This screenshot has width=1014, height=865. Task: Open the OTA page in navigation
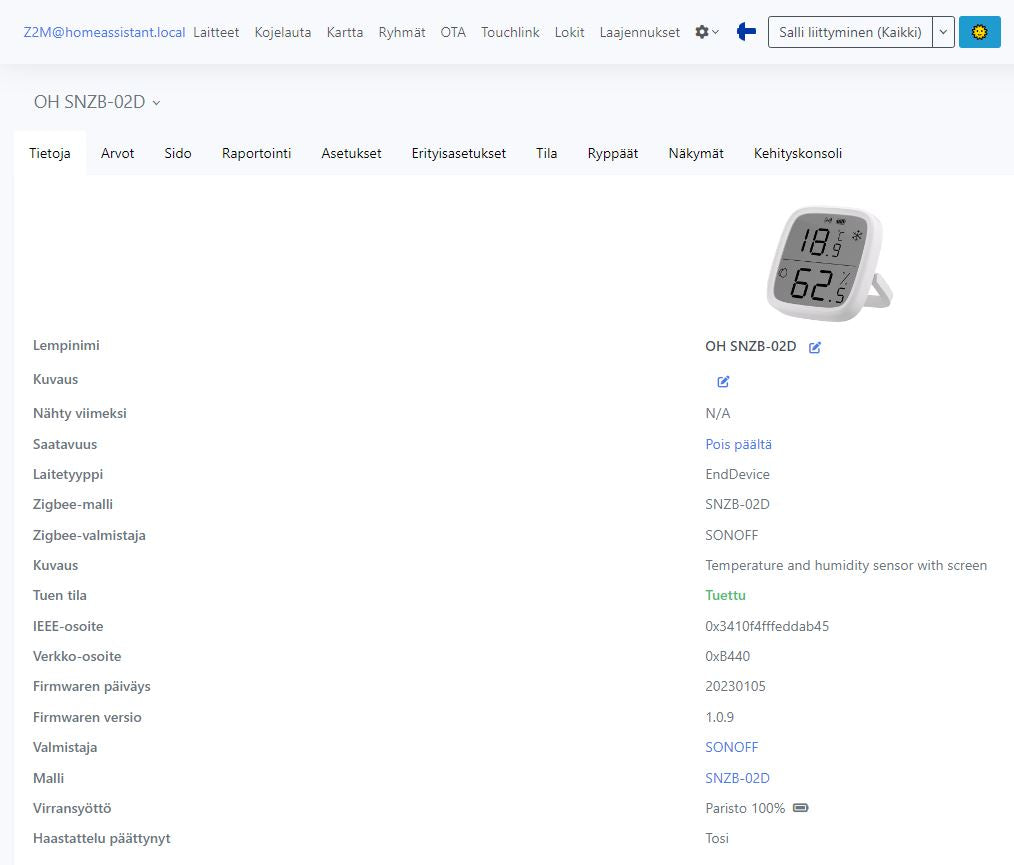tap(453, 32)
